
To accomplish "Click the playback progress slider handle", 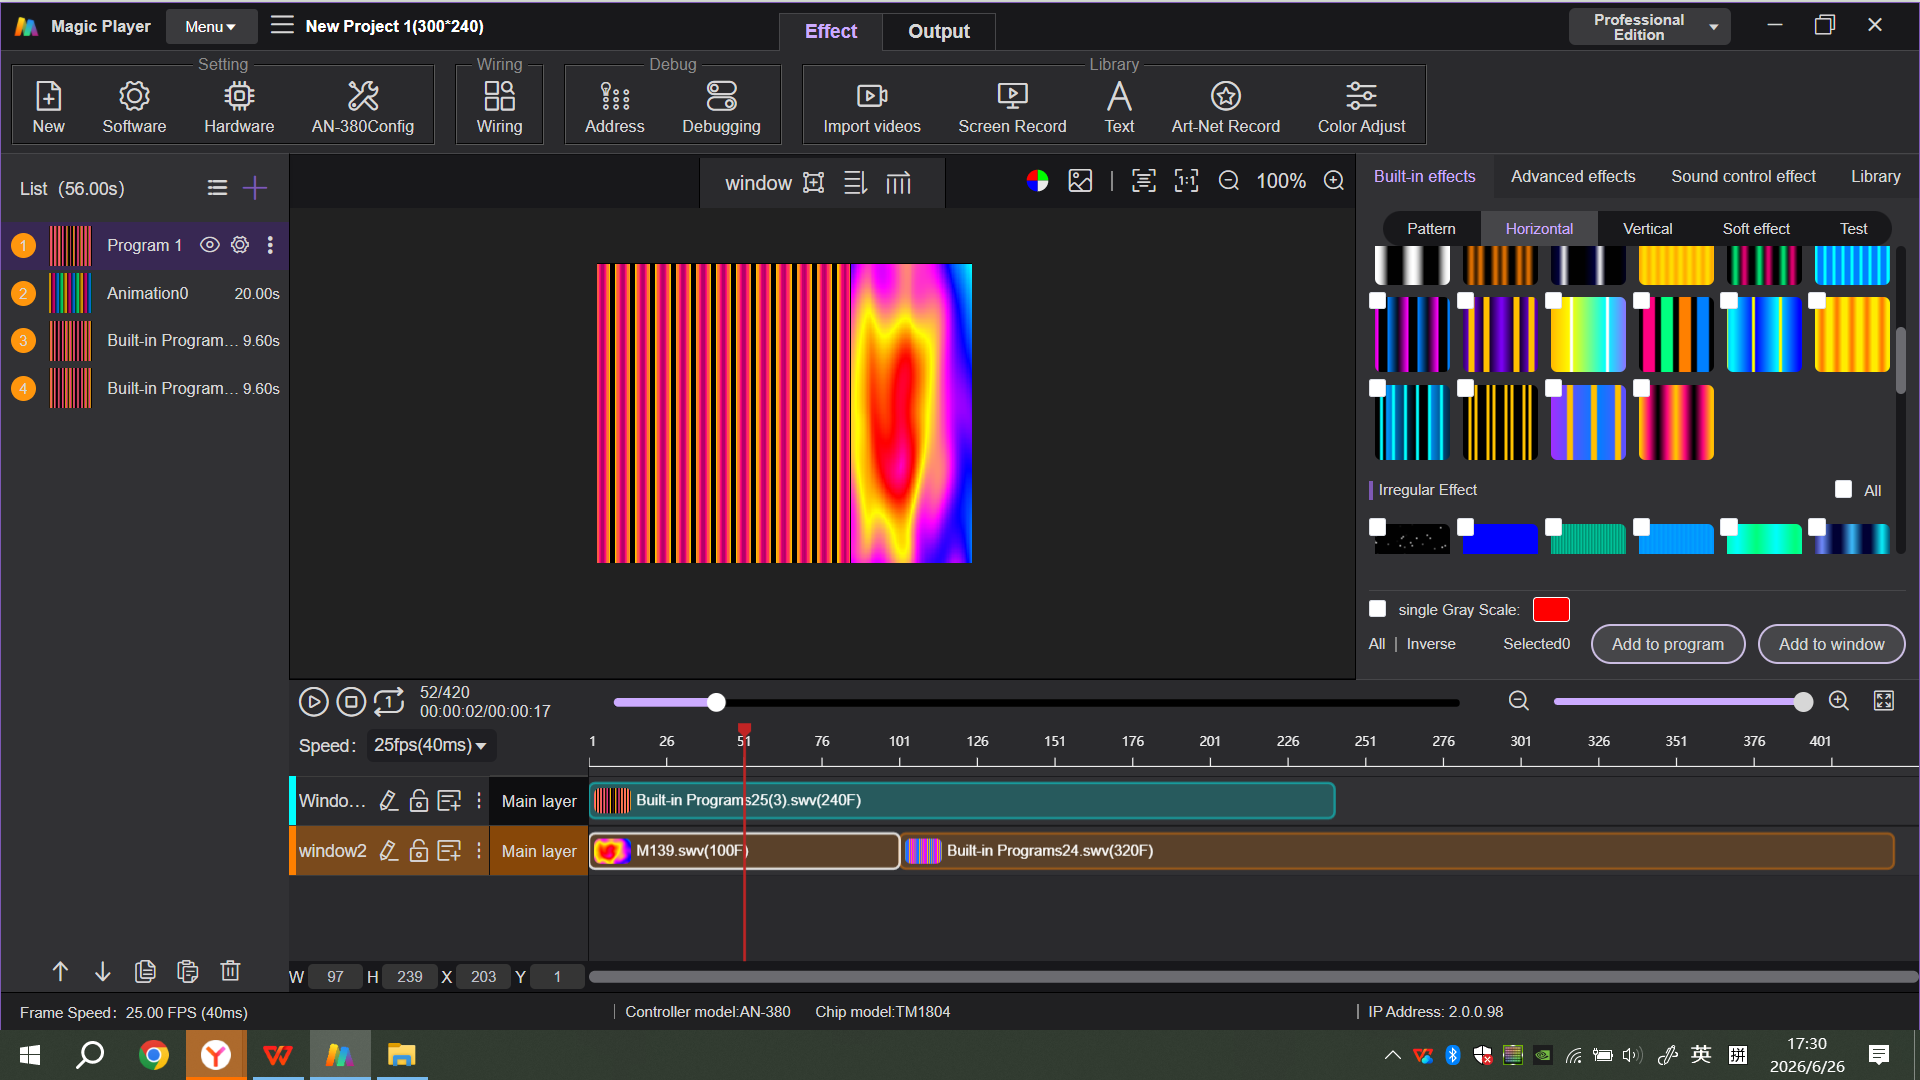I will pyautogui.click(x=716, y=702).
